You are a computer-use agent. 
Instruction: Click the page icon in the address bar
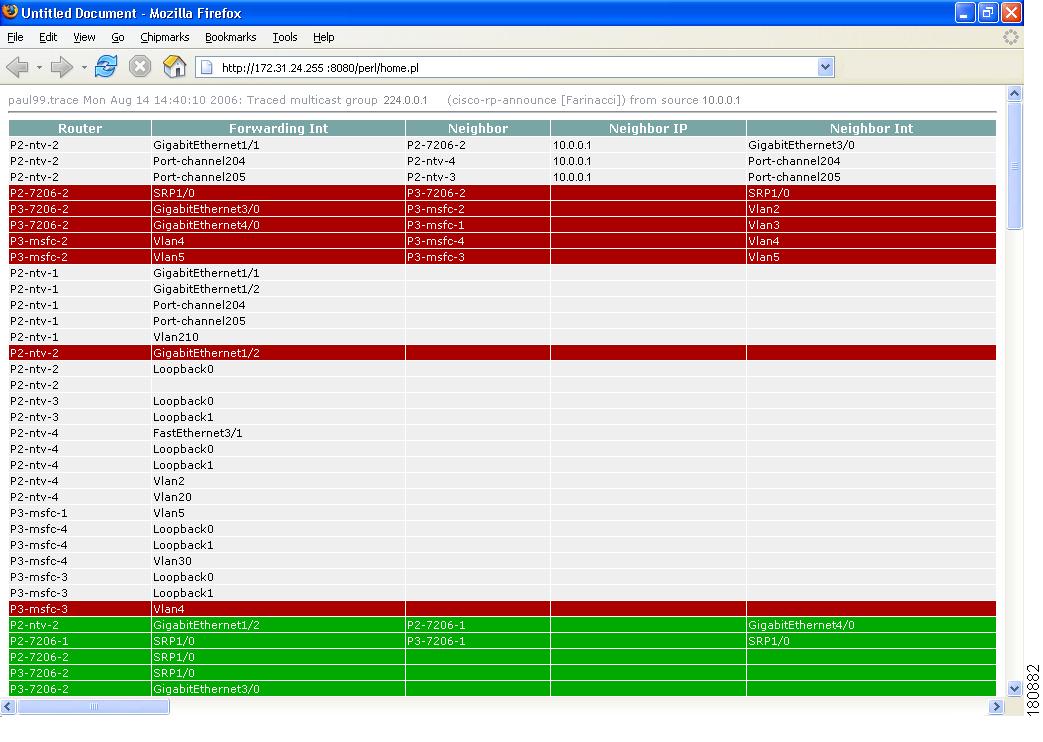click(207, 67)
